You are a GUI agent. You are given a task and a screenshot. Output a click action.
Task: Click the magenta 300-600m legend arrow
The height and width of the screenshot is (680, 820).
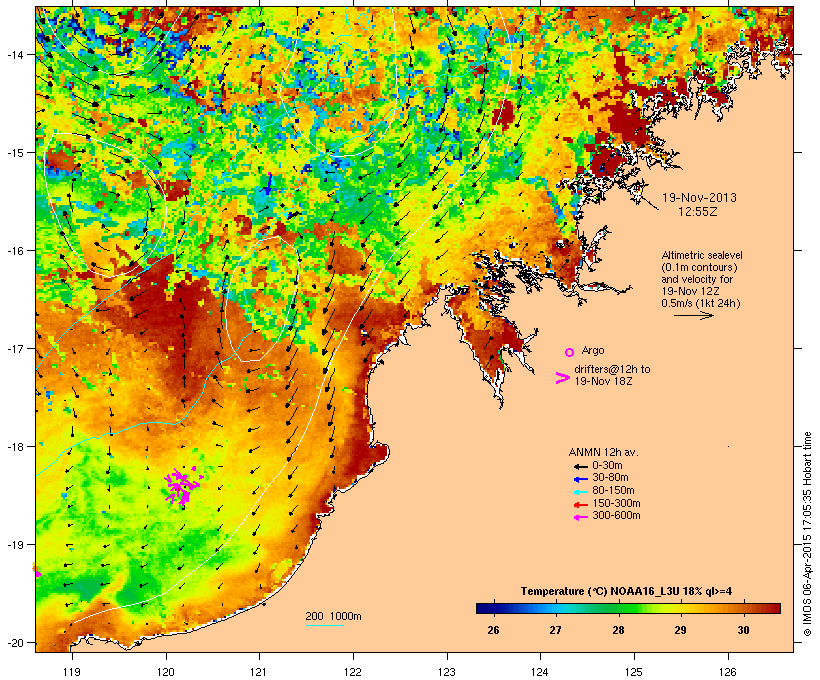point(580,517)
